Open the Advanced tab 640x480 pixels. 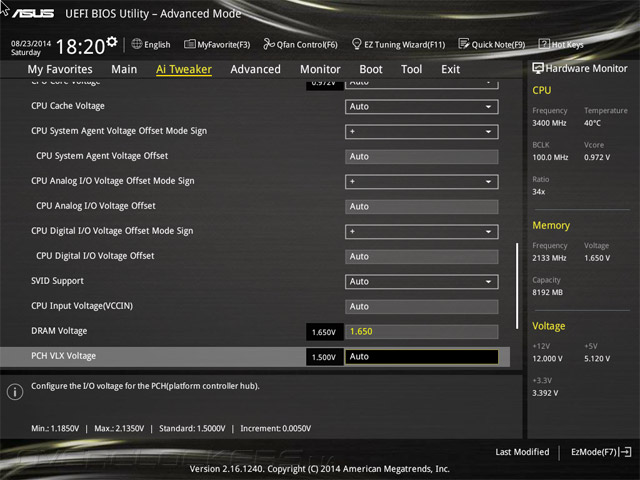tap(256, 69)
